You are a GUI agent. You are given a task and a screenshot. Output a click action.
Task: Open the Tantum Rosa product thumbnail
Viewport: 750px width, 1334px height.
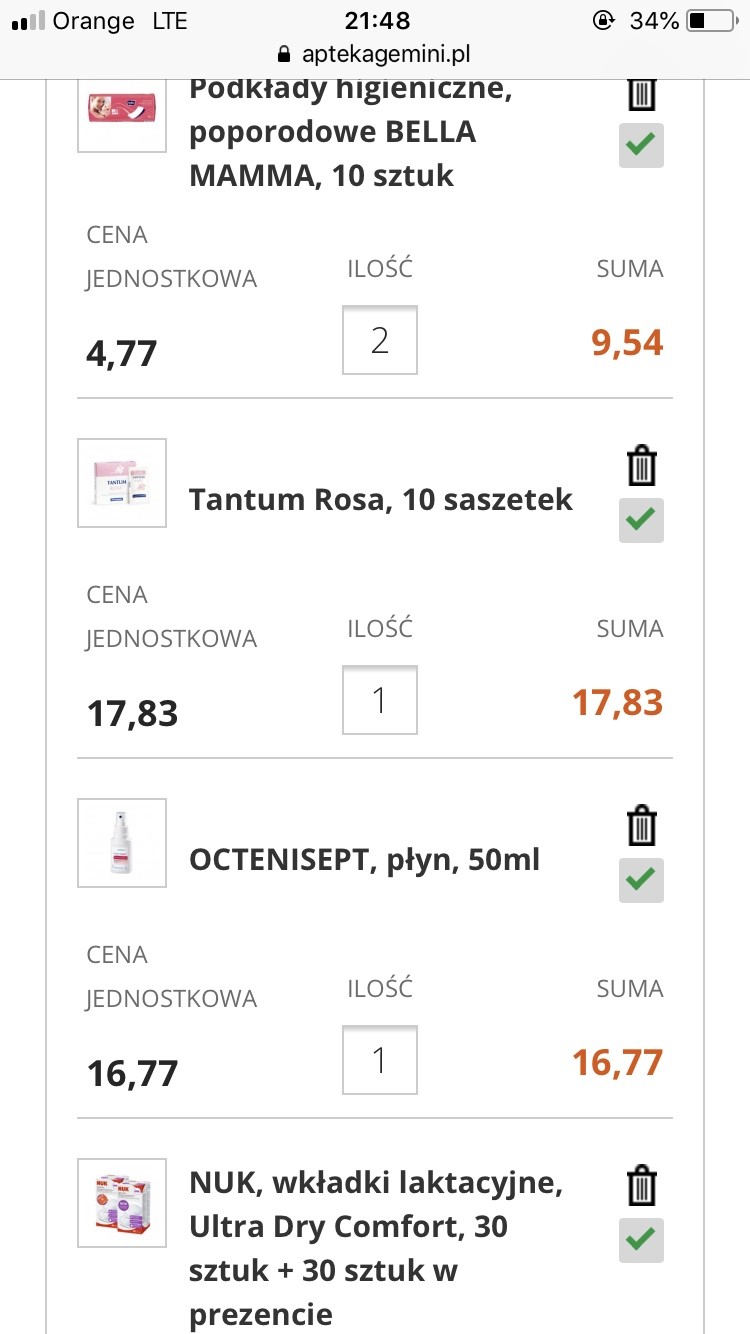tap(122, 483)
